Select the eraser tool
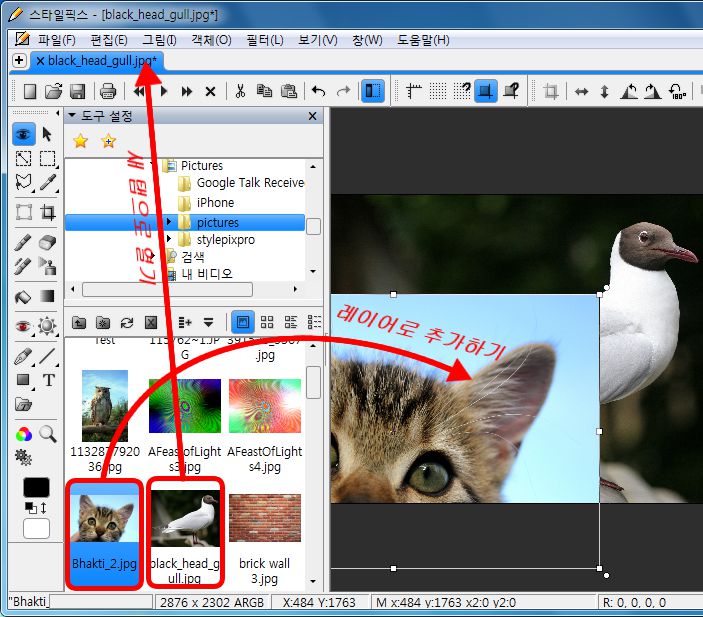 tap(48, 242)
